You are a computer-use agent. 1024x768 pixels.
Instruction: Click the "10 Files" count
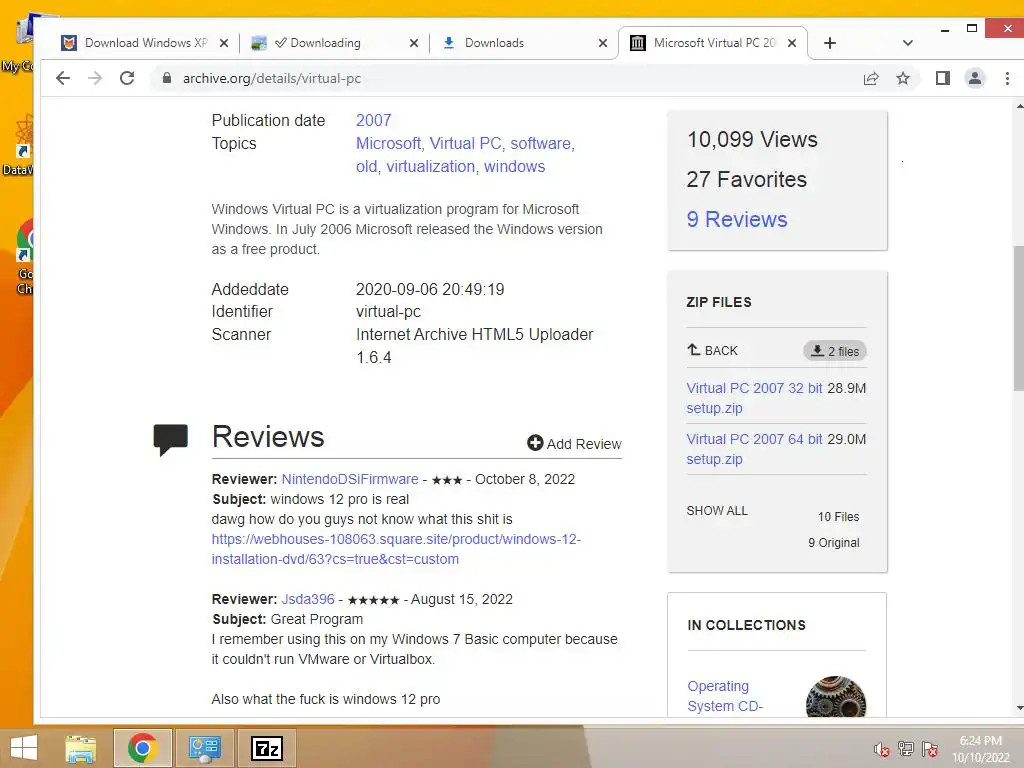coord(839,517)
